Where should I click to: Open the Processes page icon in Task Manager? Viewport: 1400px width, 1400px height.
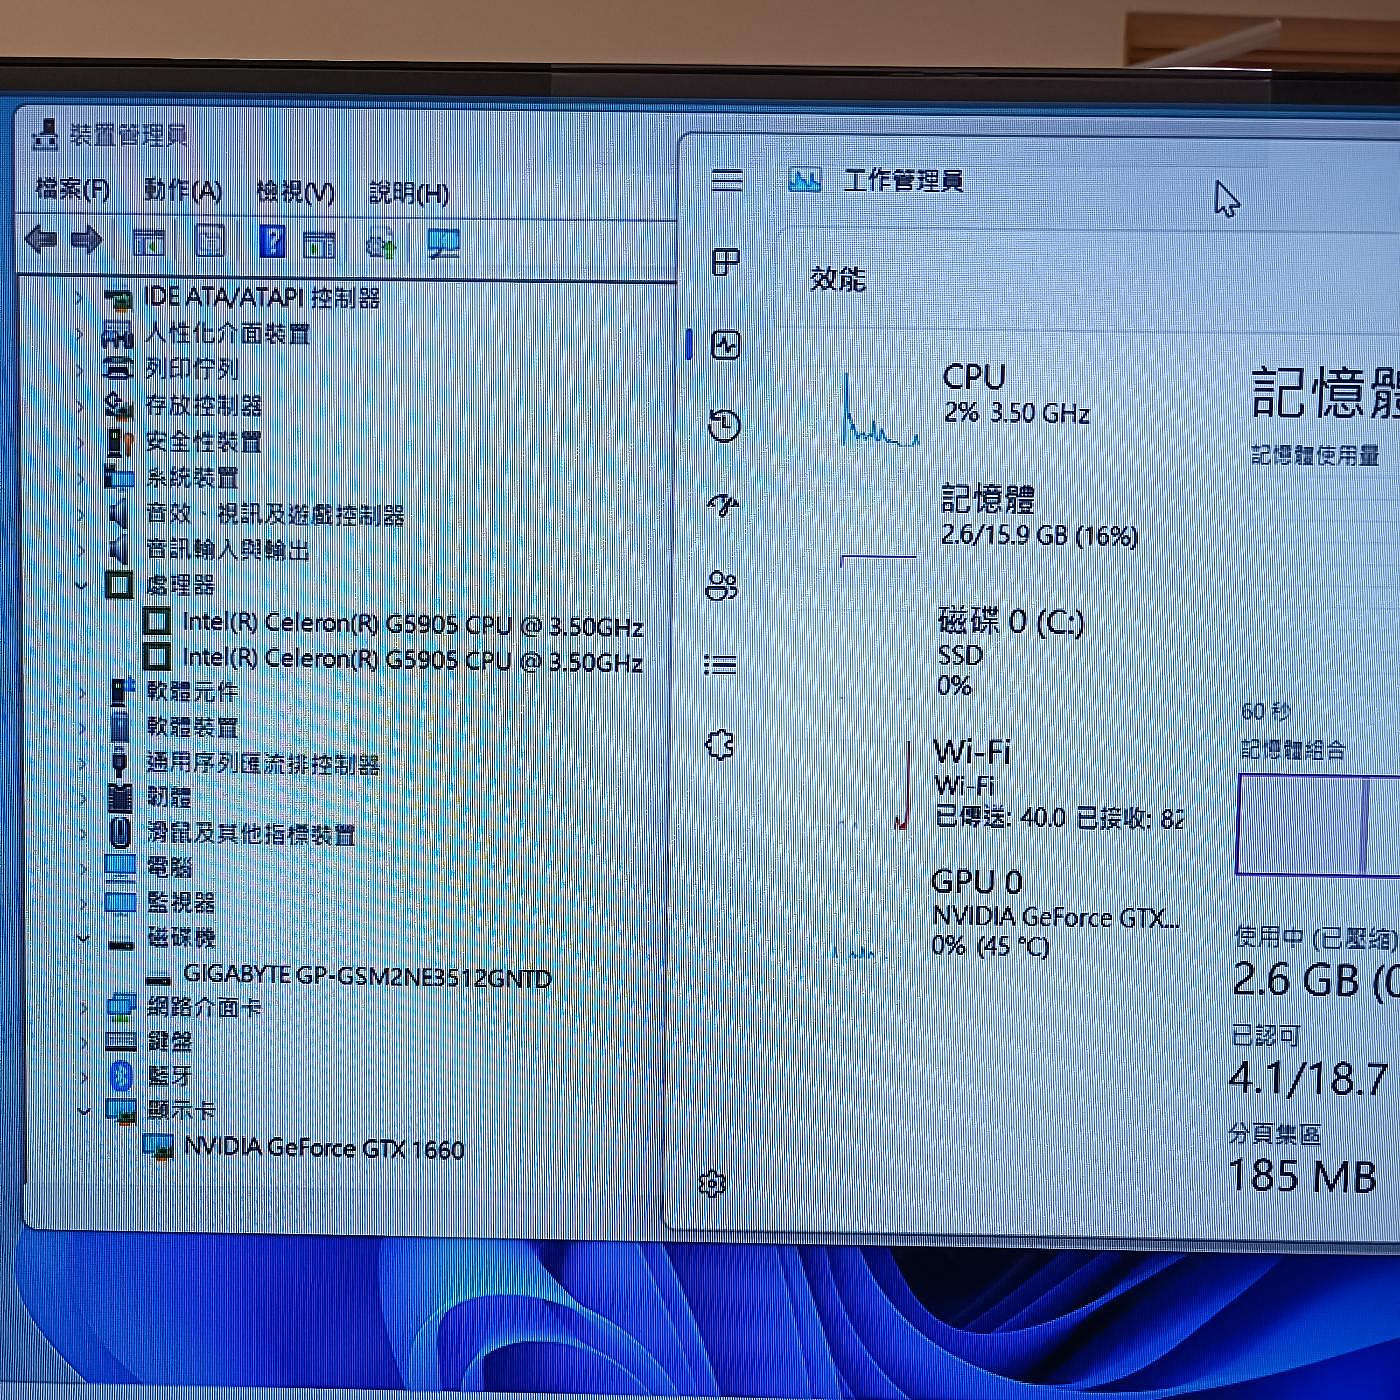[x=725, y=263]
